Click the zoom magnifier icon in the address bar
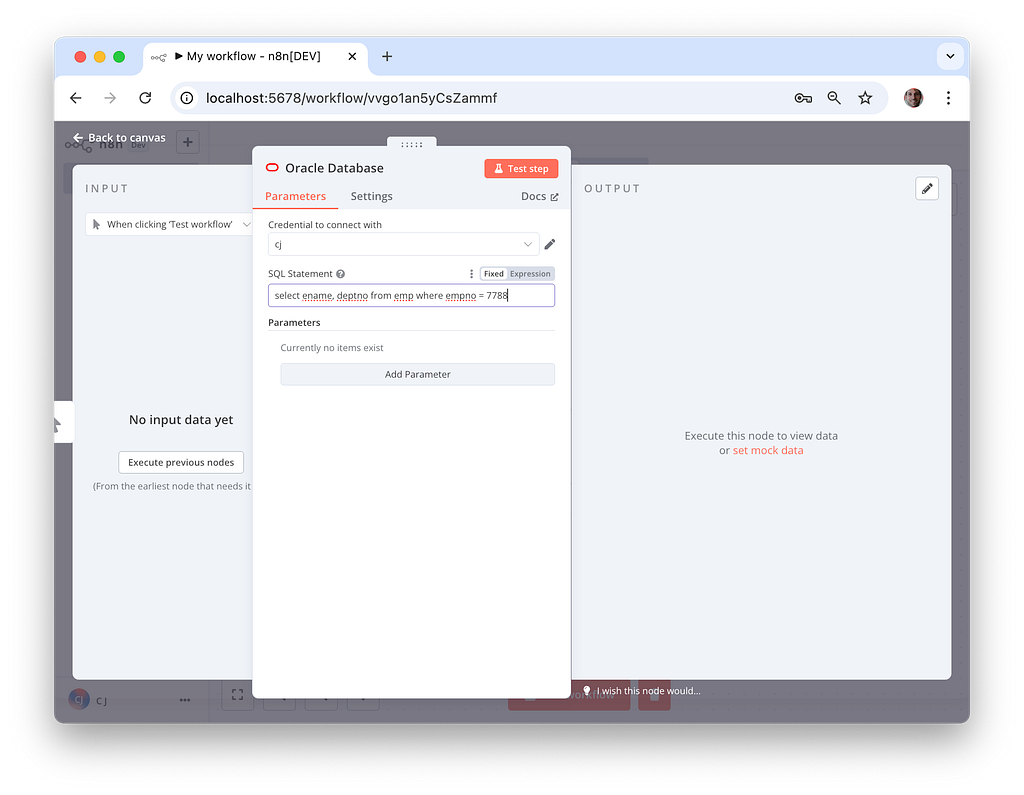1024x795 pixels. 834,98
